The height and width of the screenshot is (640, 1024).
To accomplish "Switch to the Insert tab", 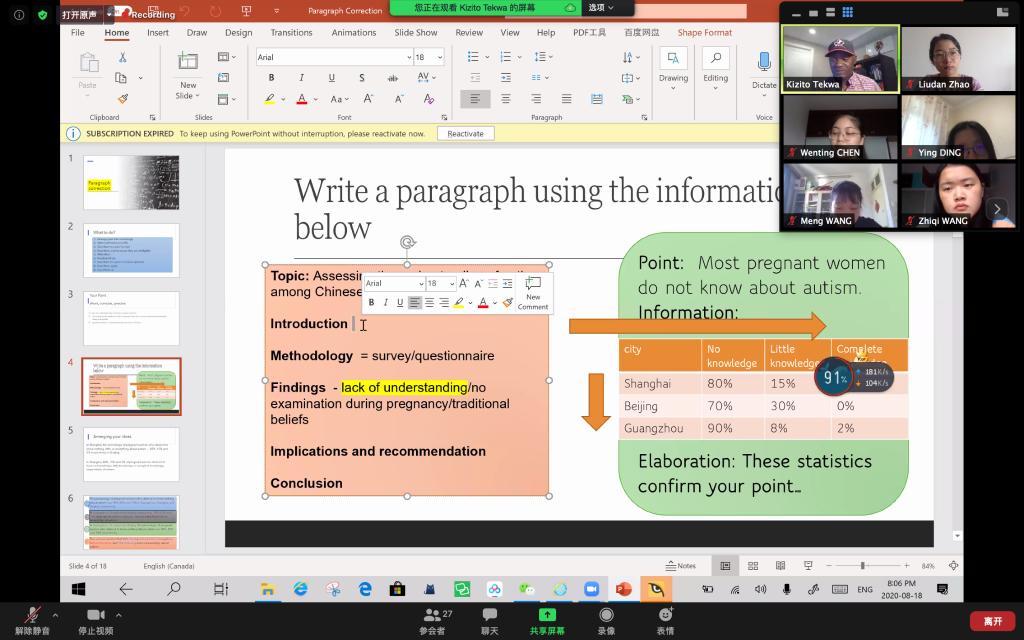I will (157, 32).
